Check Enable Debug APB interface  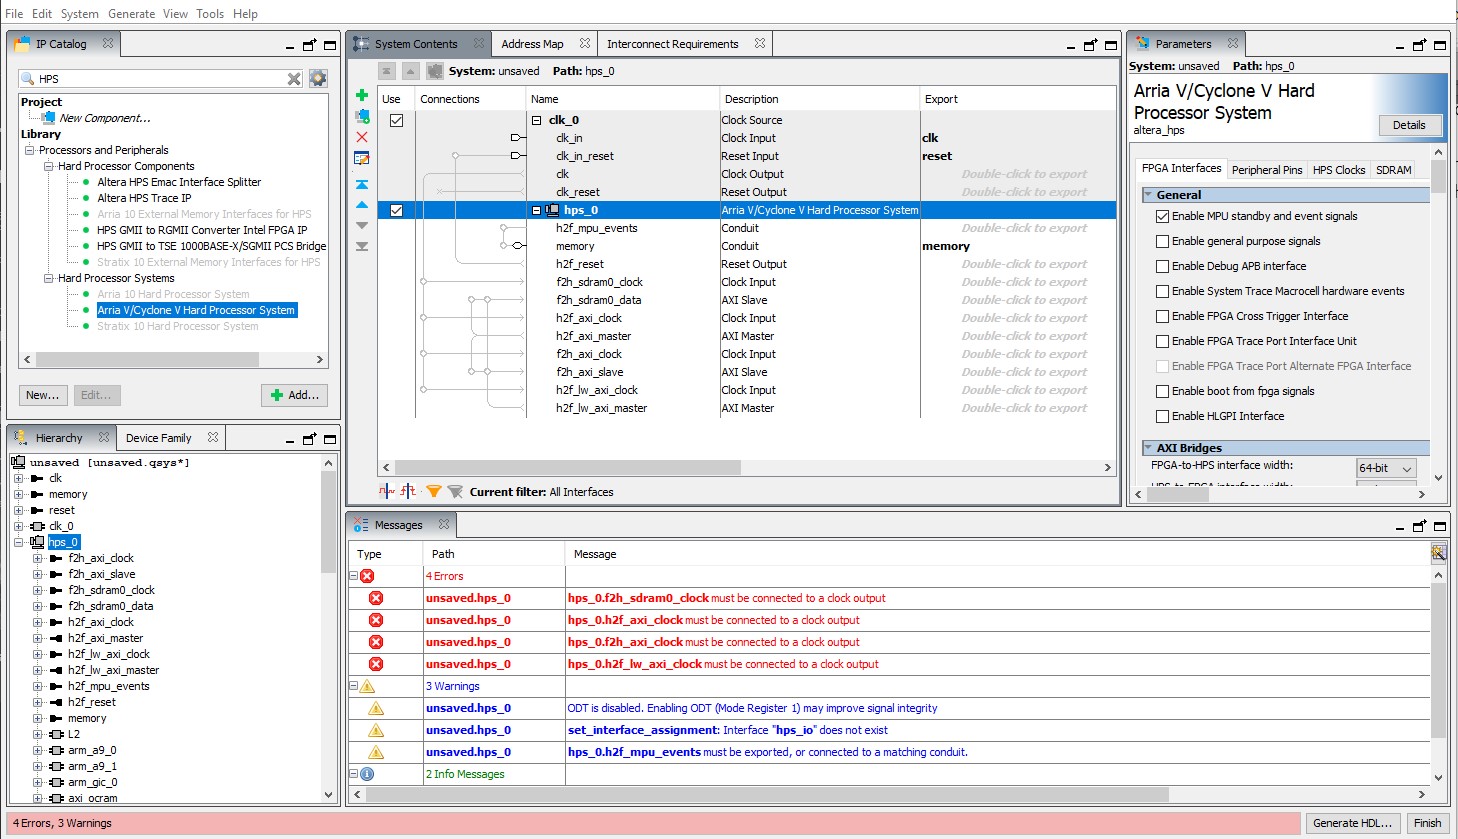click(x=1162, y=266)
